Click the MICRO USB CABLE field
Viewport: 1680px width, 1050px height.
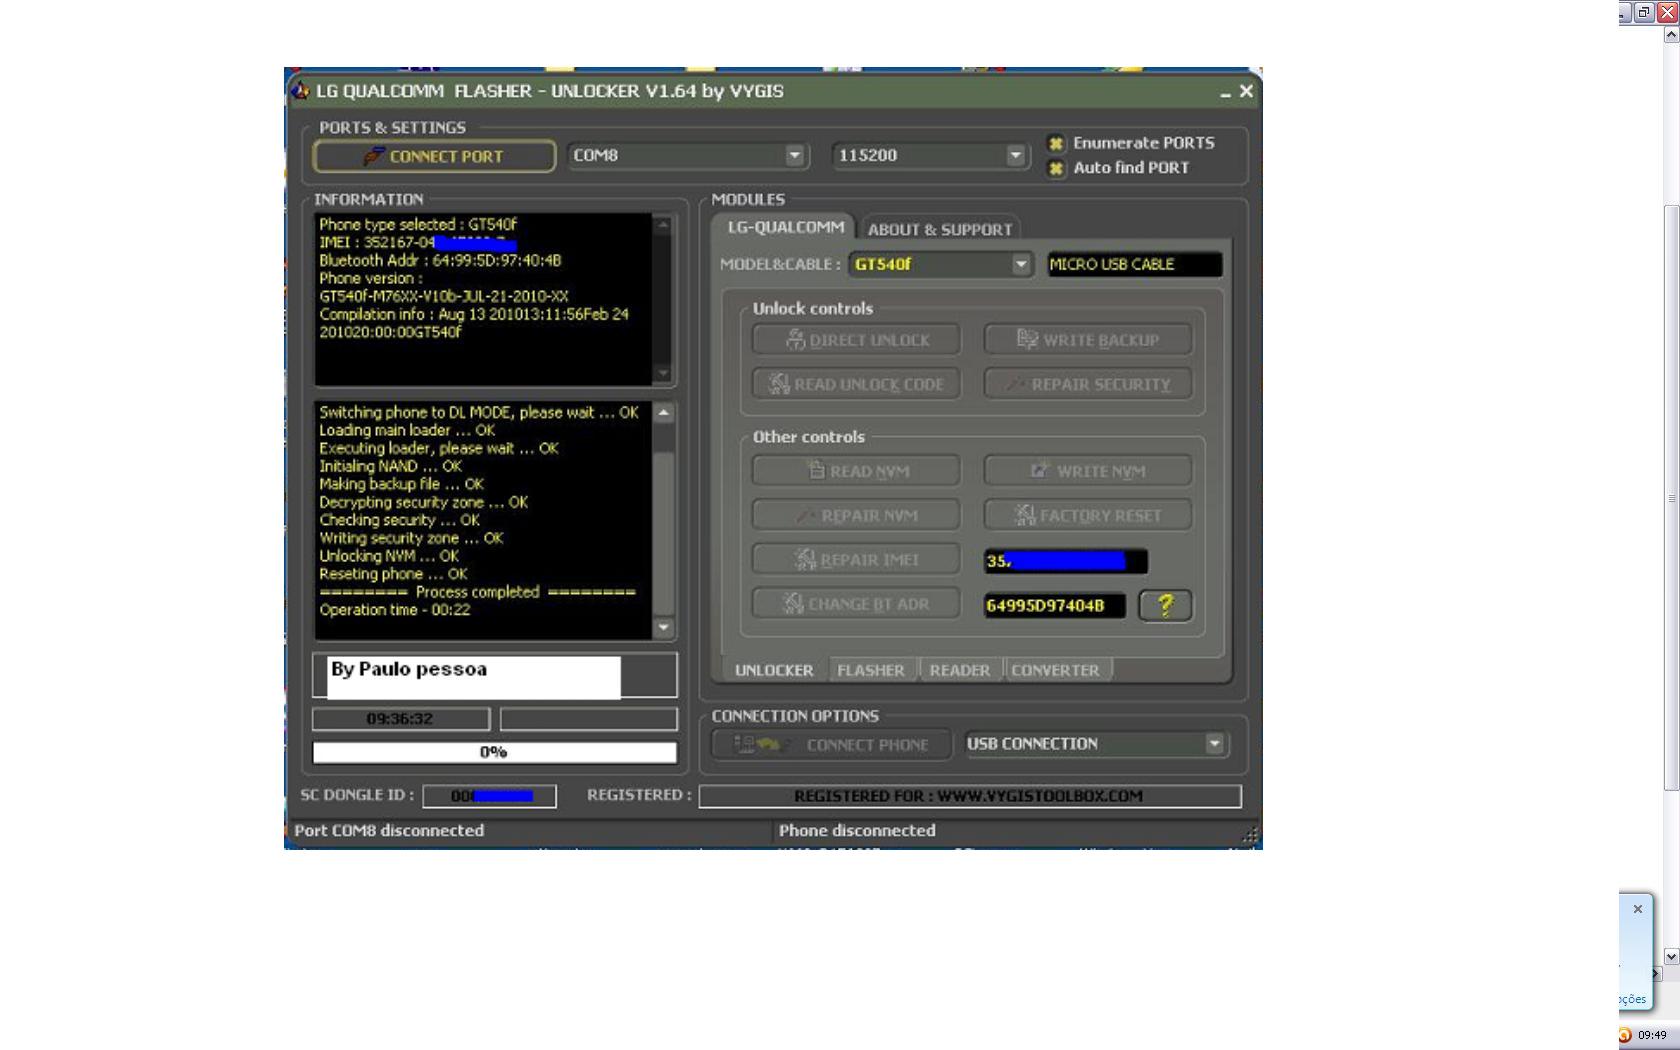1134,264
